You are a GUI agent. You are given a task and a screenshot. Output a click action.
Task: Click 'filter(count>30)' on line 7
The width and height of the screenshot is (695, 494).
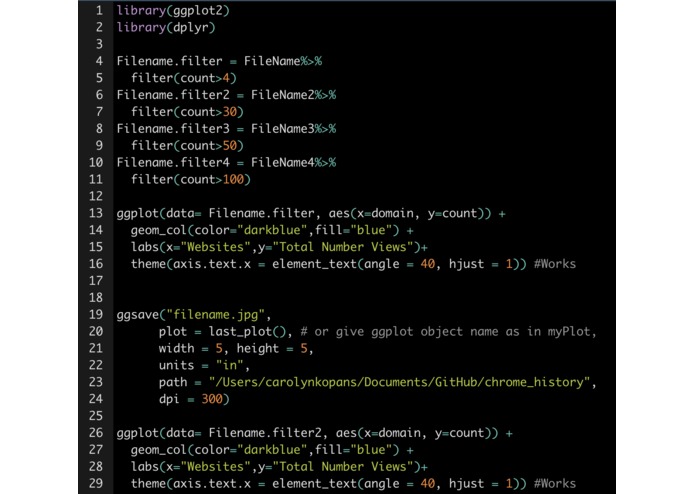tap(187, 112)
